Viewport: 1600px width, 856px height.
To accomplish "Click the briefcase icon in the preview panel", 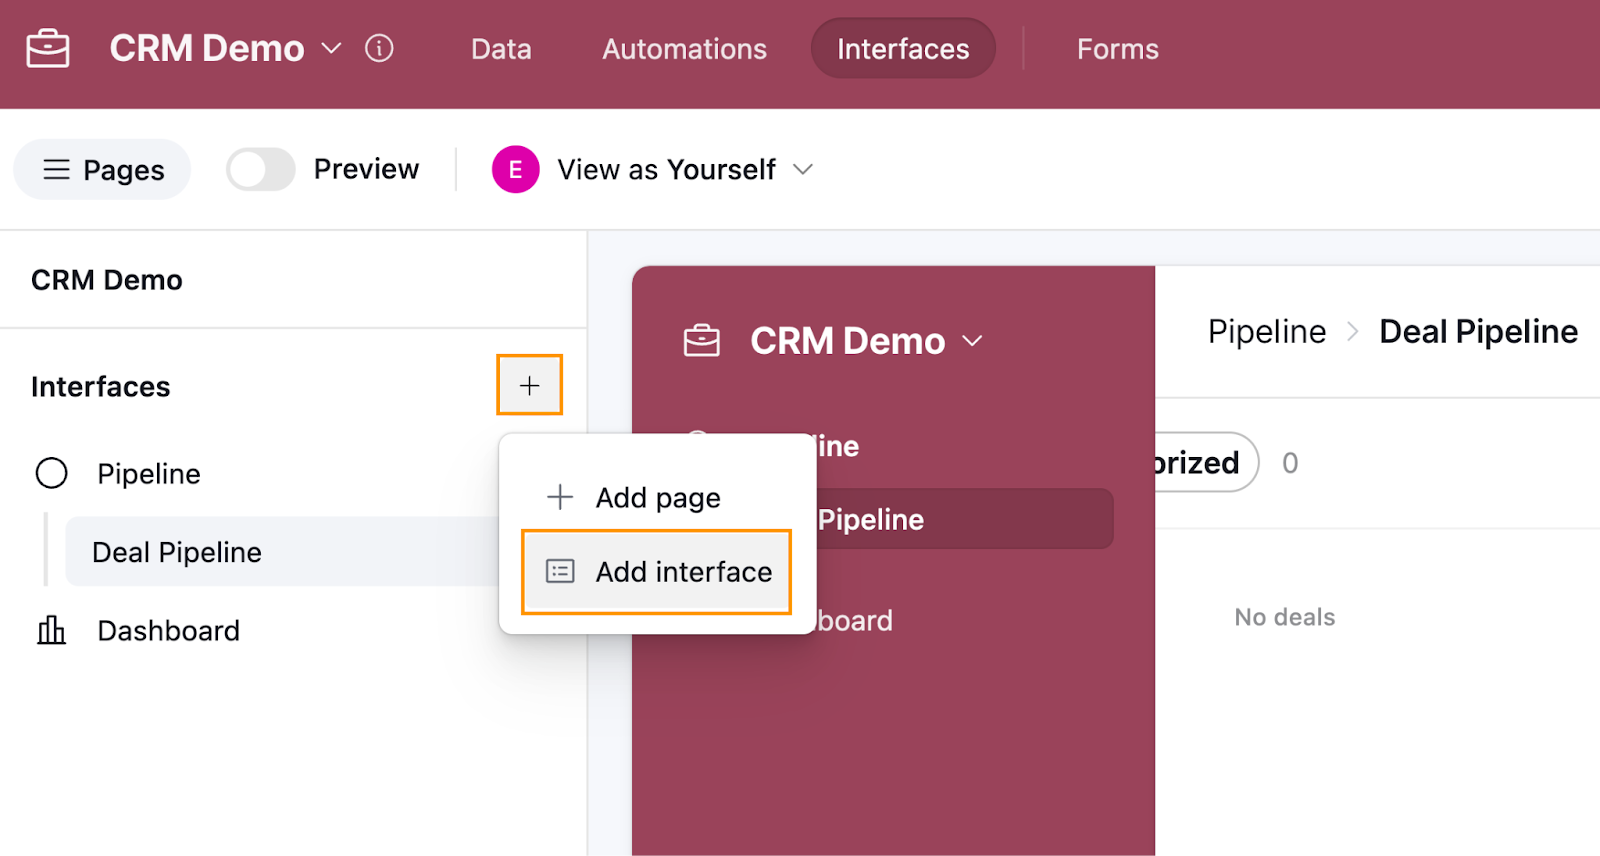I will coord(702,341).
